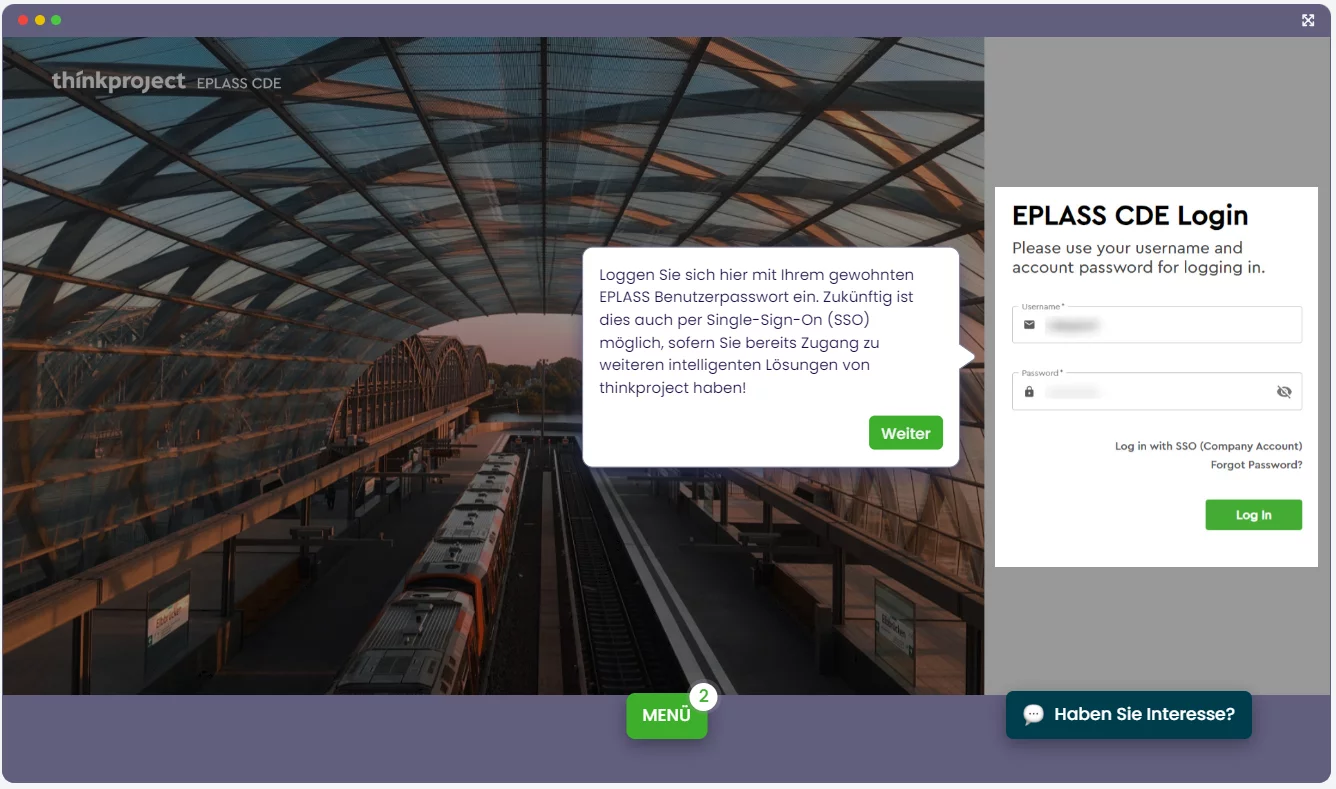Open the green MENÜ button

tap(667, 716)
